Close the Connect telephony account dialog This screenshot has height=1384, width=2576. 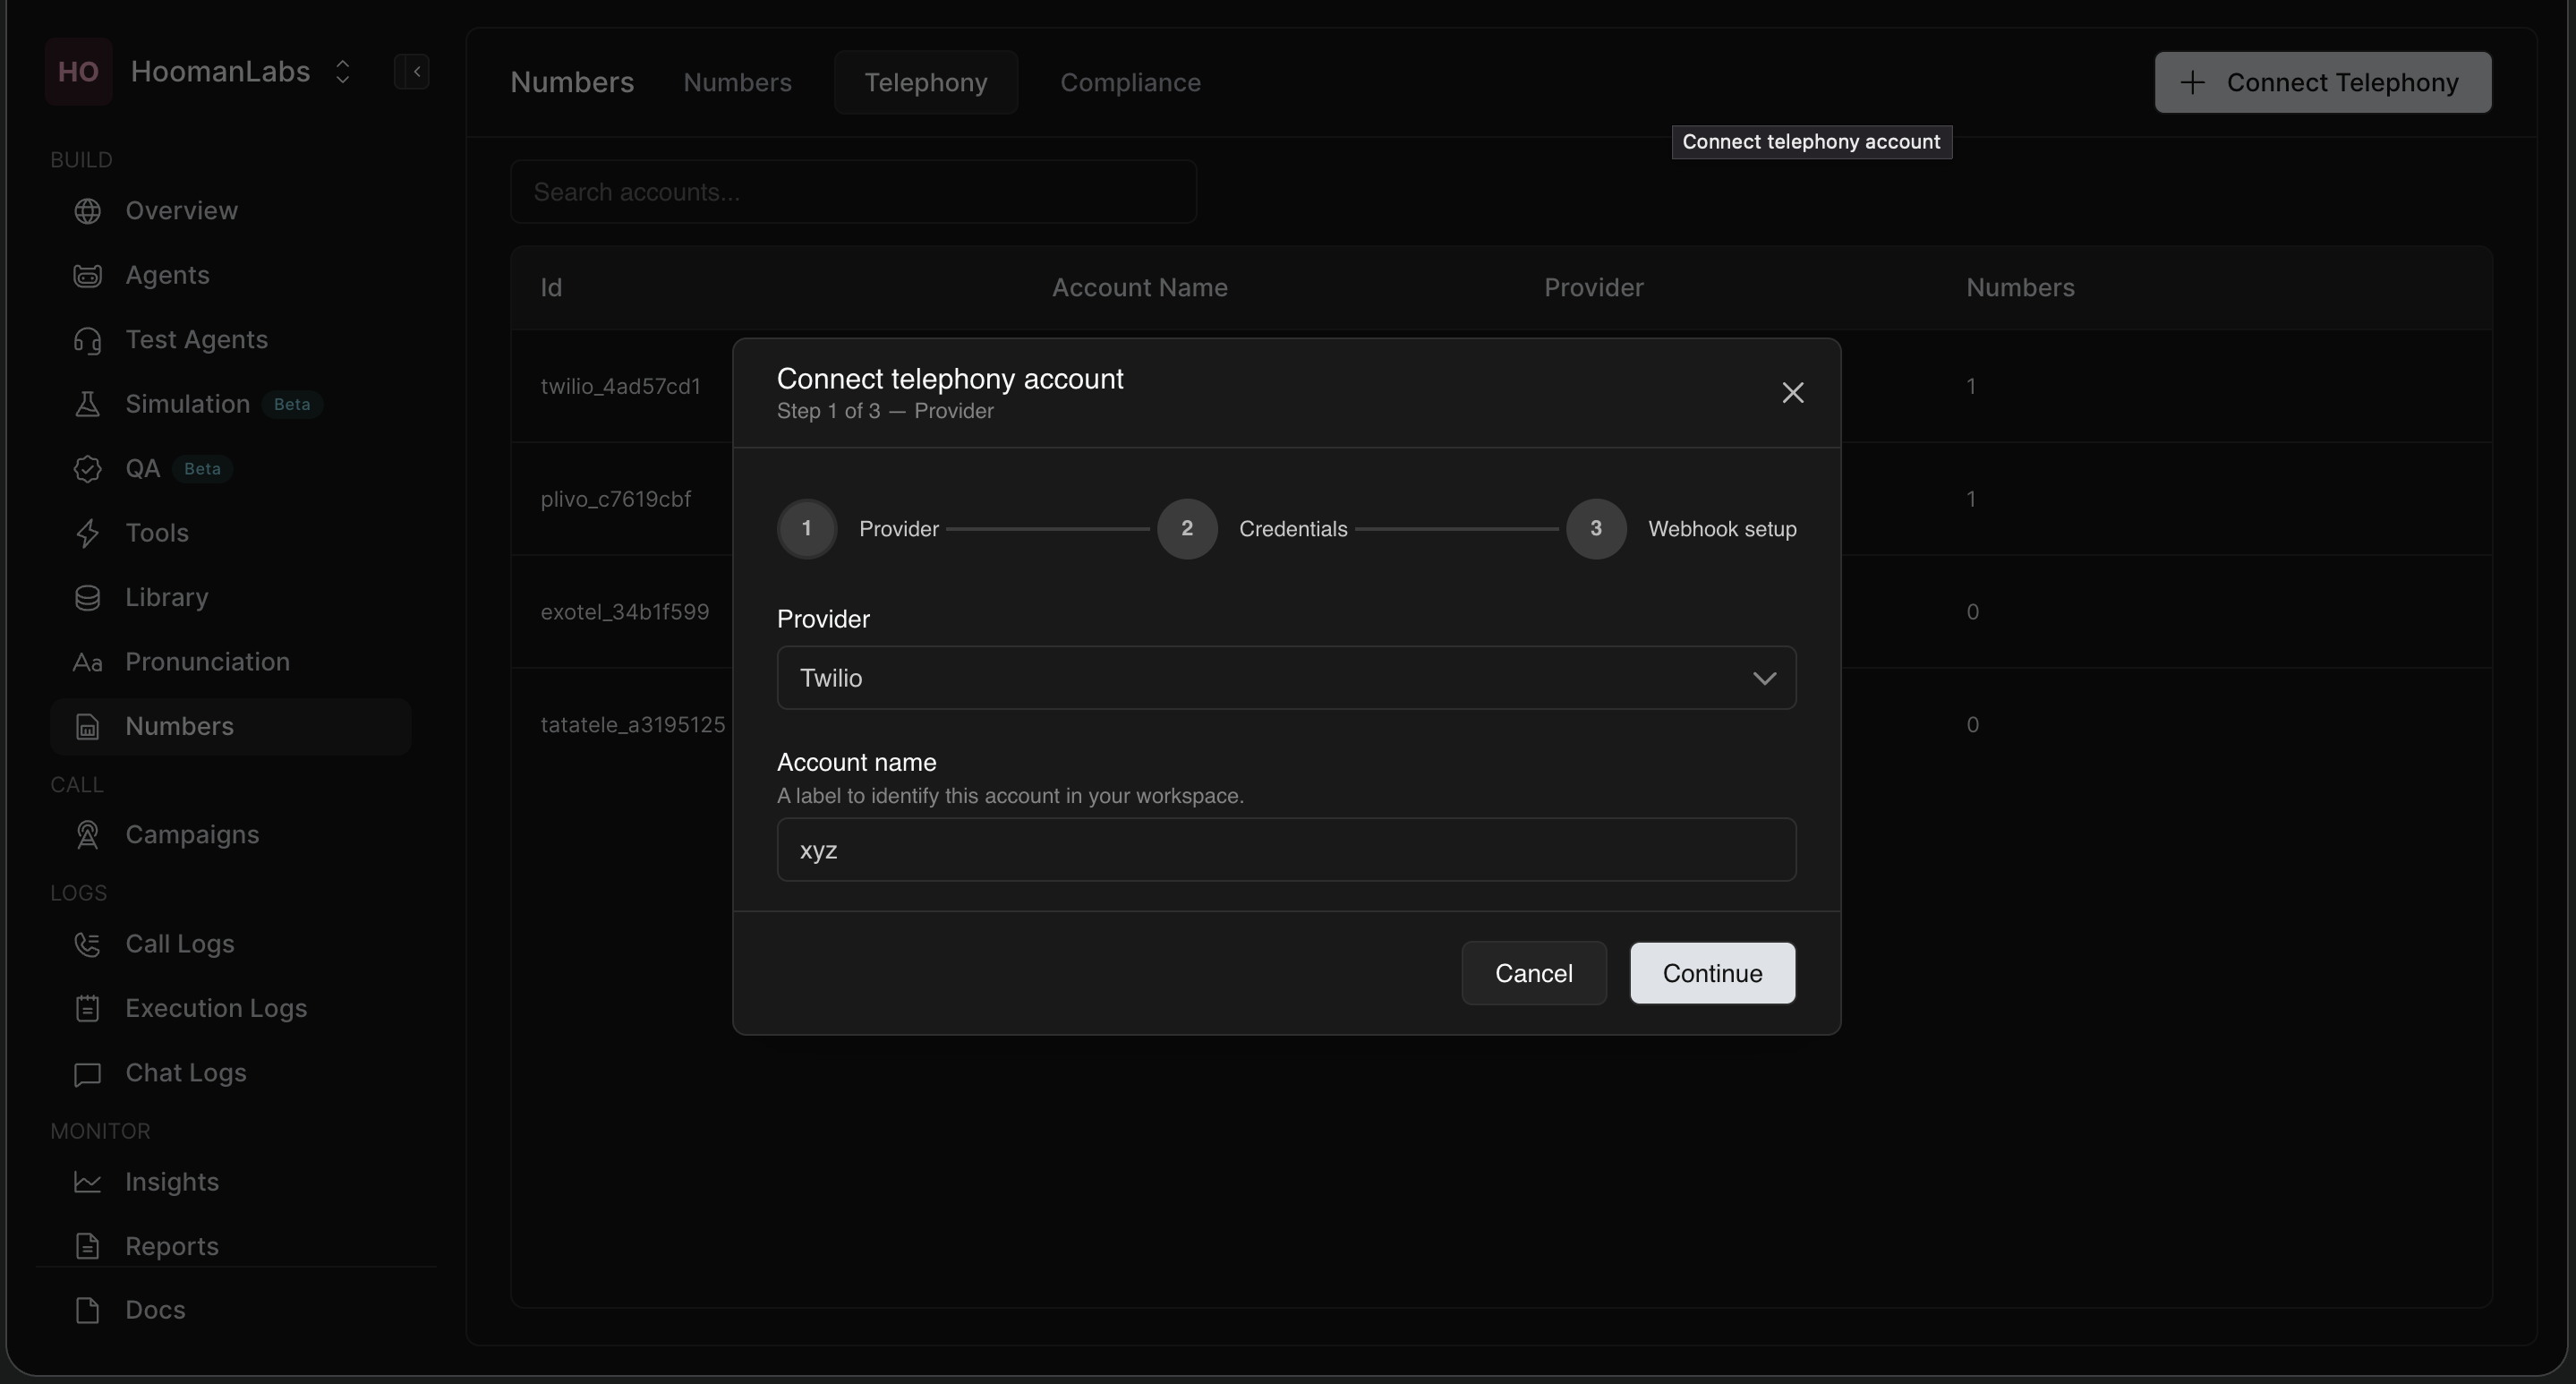(x=1792, y=393)
